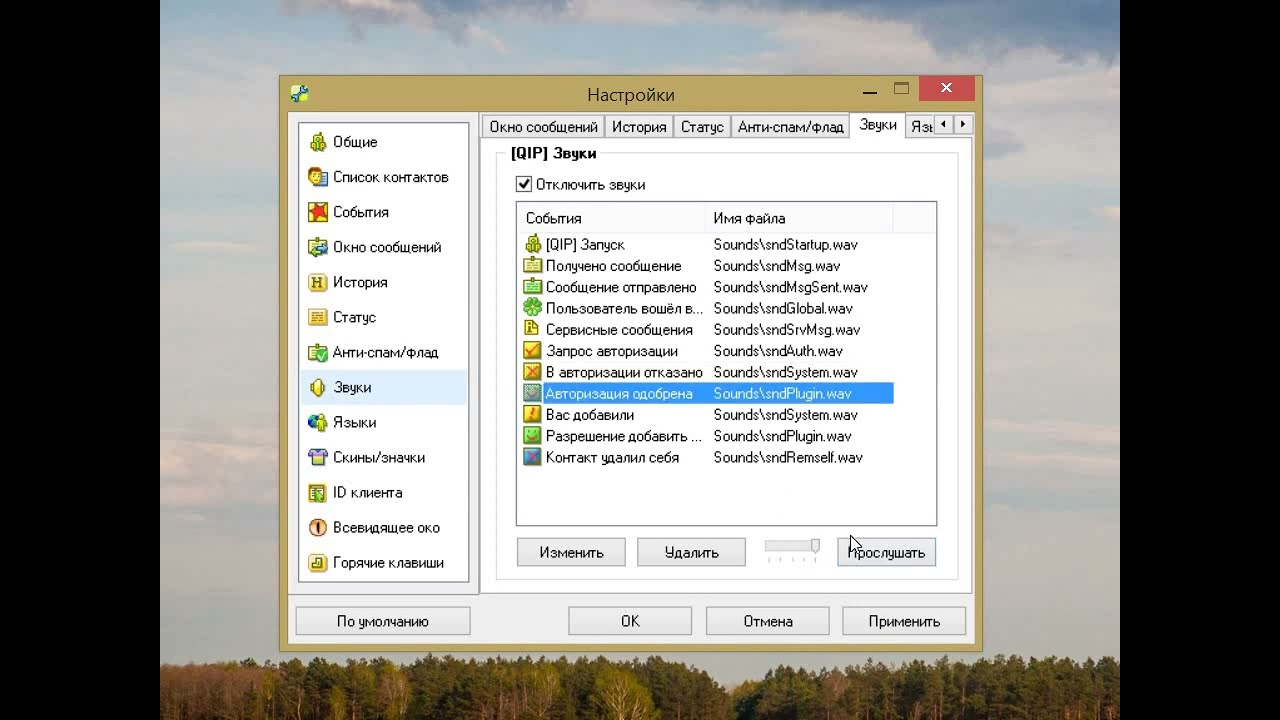Click the Общие sidebar icon
This screenshot has width=1280, height=720.
tap(317, 142)
